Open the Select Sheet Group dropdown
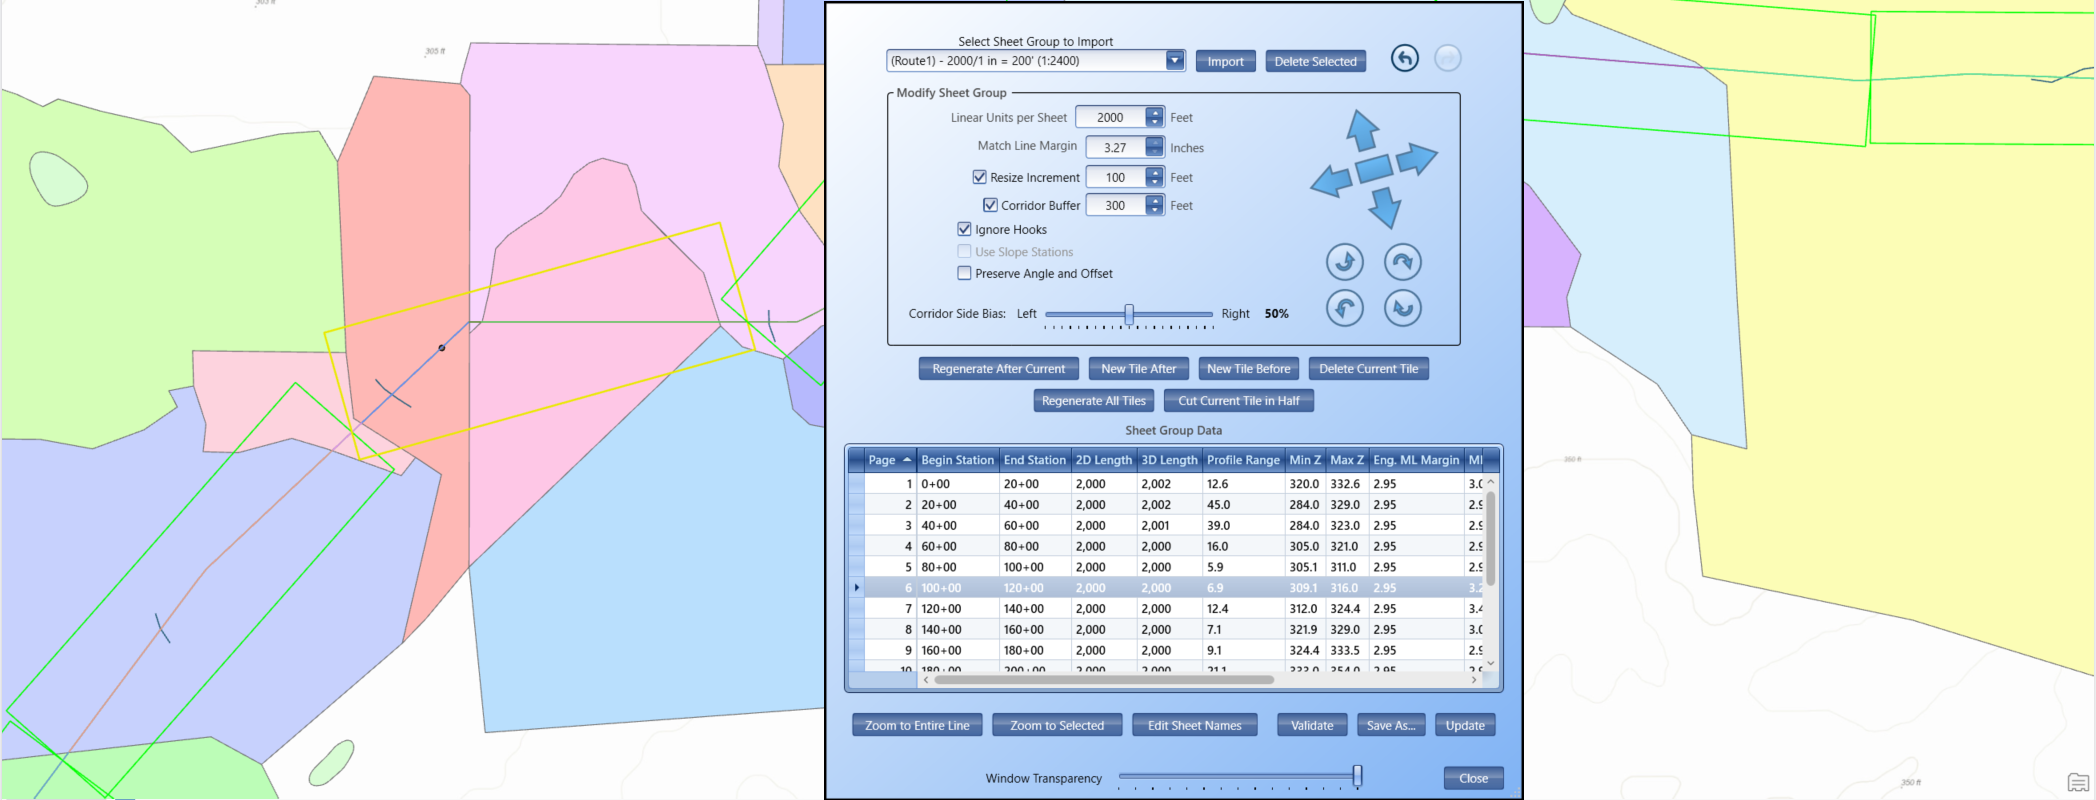2096x800 pixels. pyautogui.click(x=1175, y=61)
